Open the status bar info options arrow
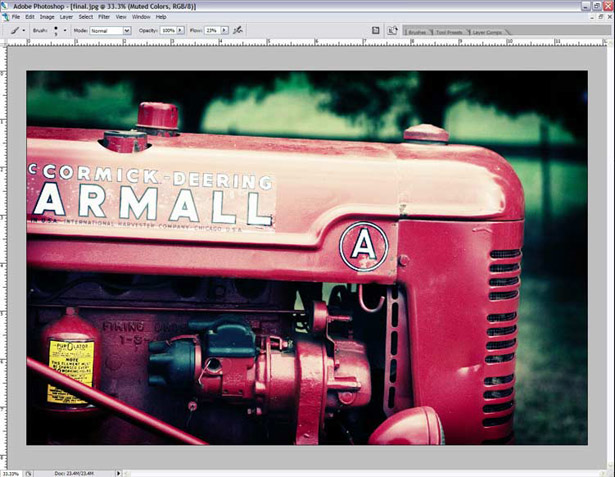The height and width of the screenshot is (477, 615). [118, 473]
